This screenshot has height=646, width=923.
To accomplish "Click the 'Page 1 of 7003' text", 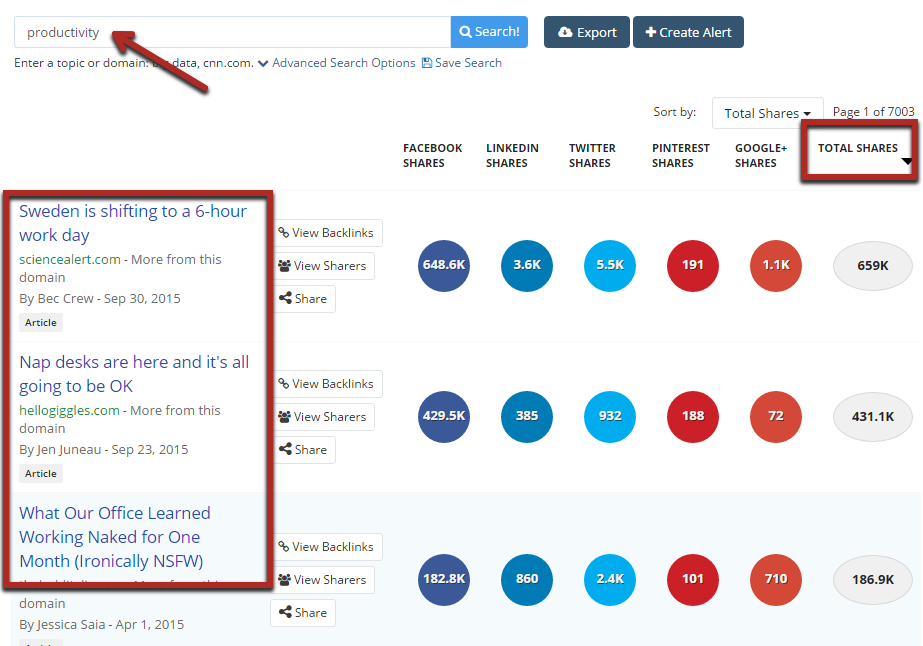I will 874,112.
